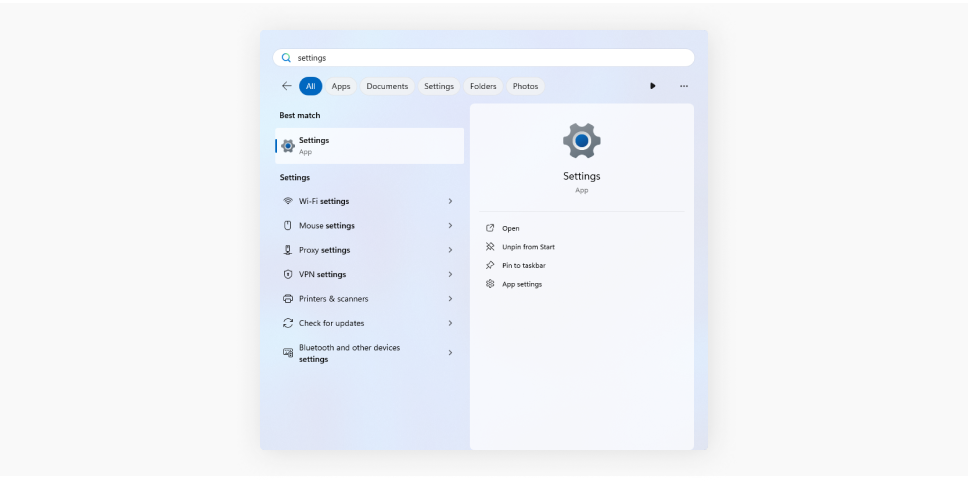Click the search magnifier icon
This screenshot has width=968, height=484.
point(286,57)
